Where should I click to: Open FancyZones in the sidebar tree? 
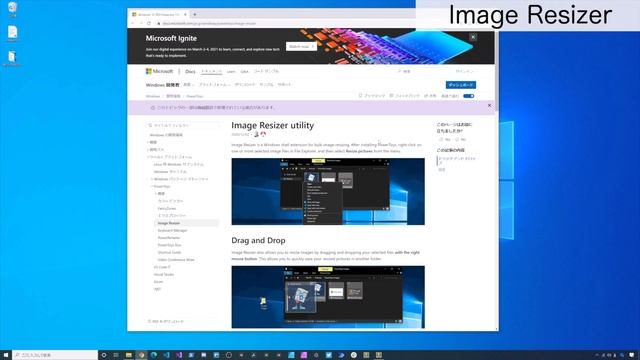pyautogui.click(x=167, y=209)
